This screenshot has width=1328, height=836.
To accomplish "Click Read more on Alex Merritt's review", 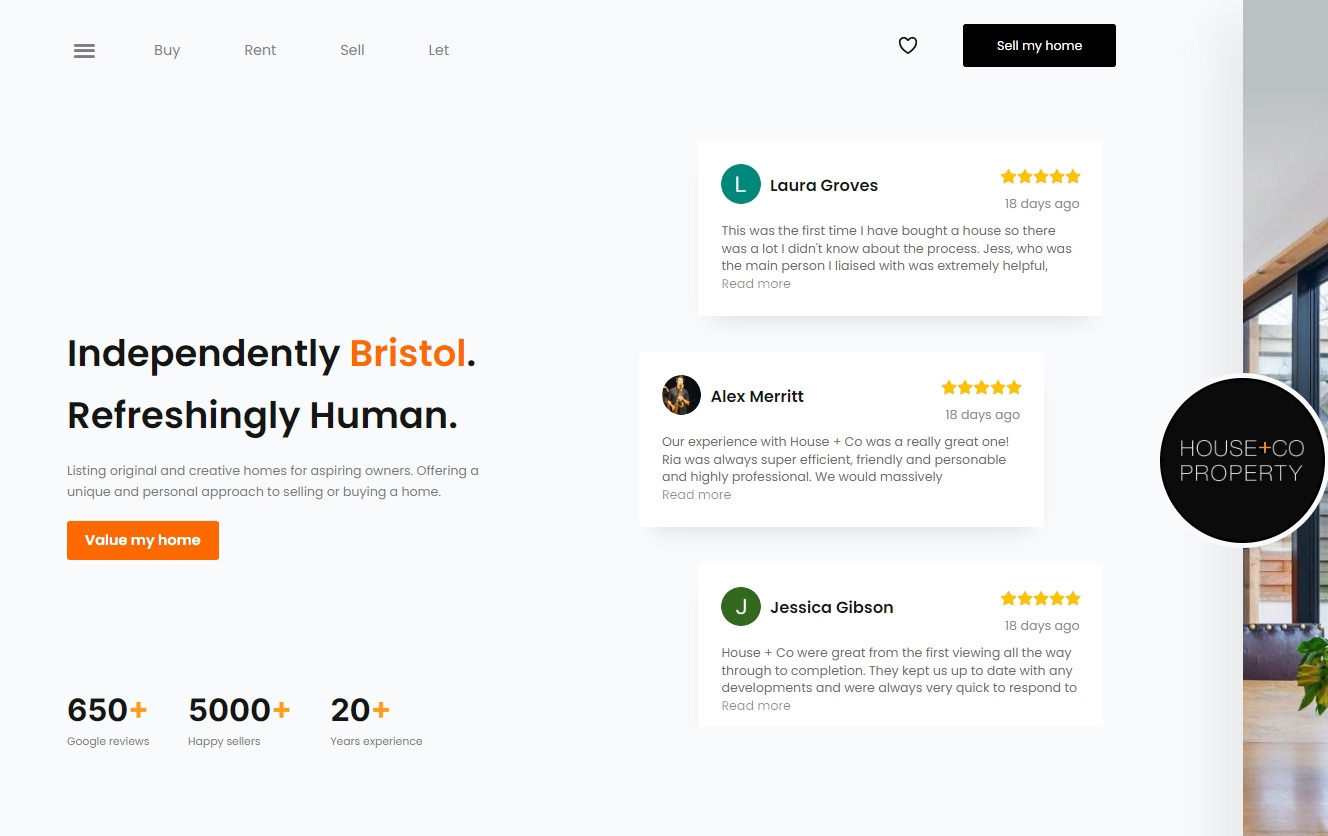I will click(x=696, y=494).
